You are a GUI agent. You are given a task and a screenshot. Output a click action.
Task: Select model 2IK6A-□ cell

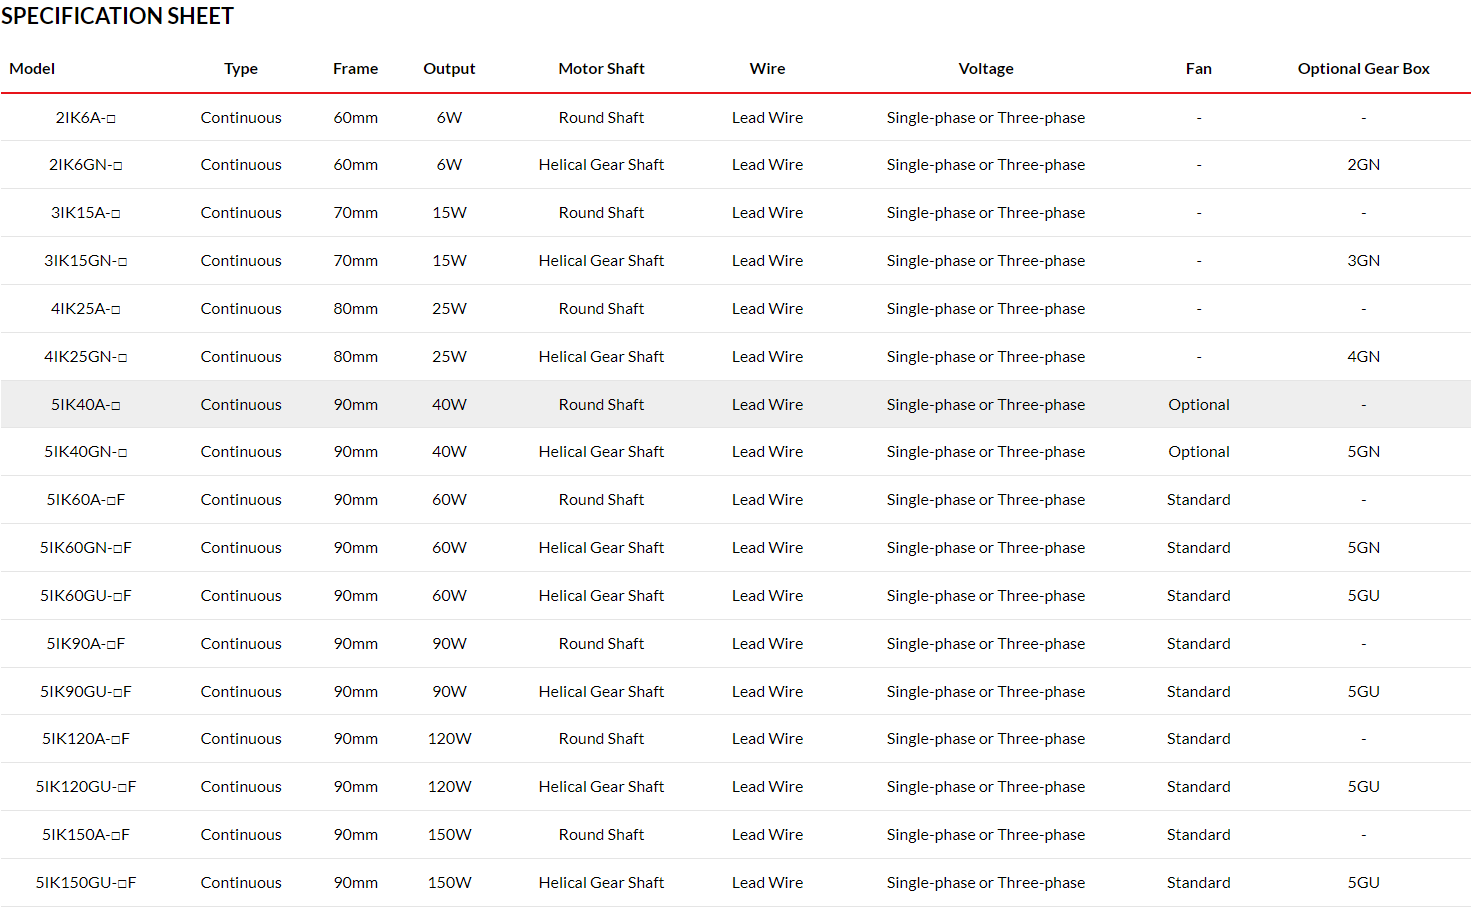click(86, 118)
